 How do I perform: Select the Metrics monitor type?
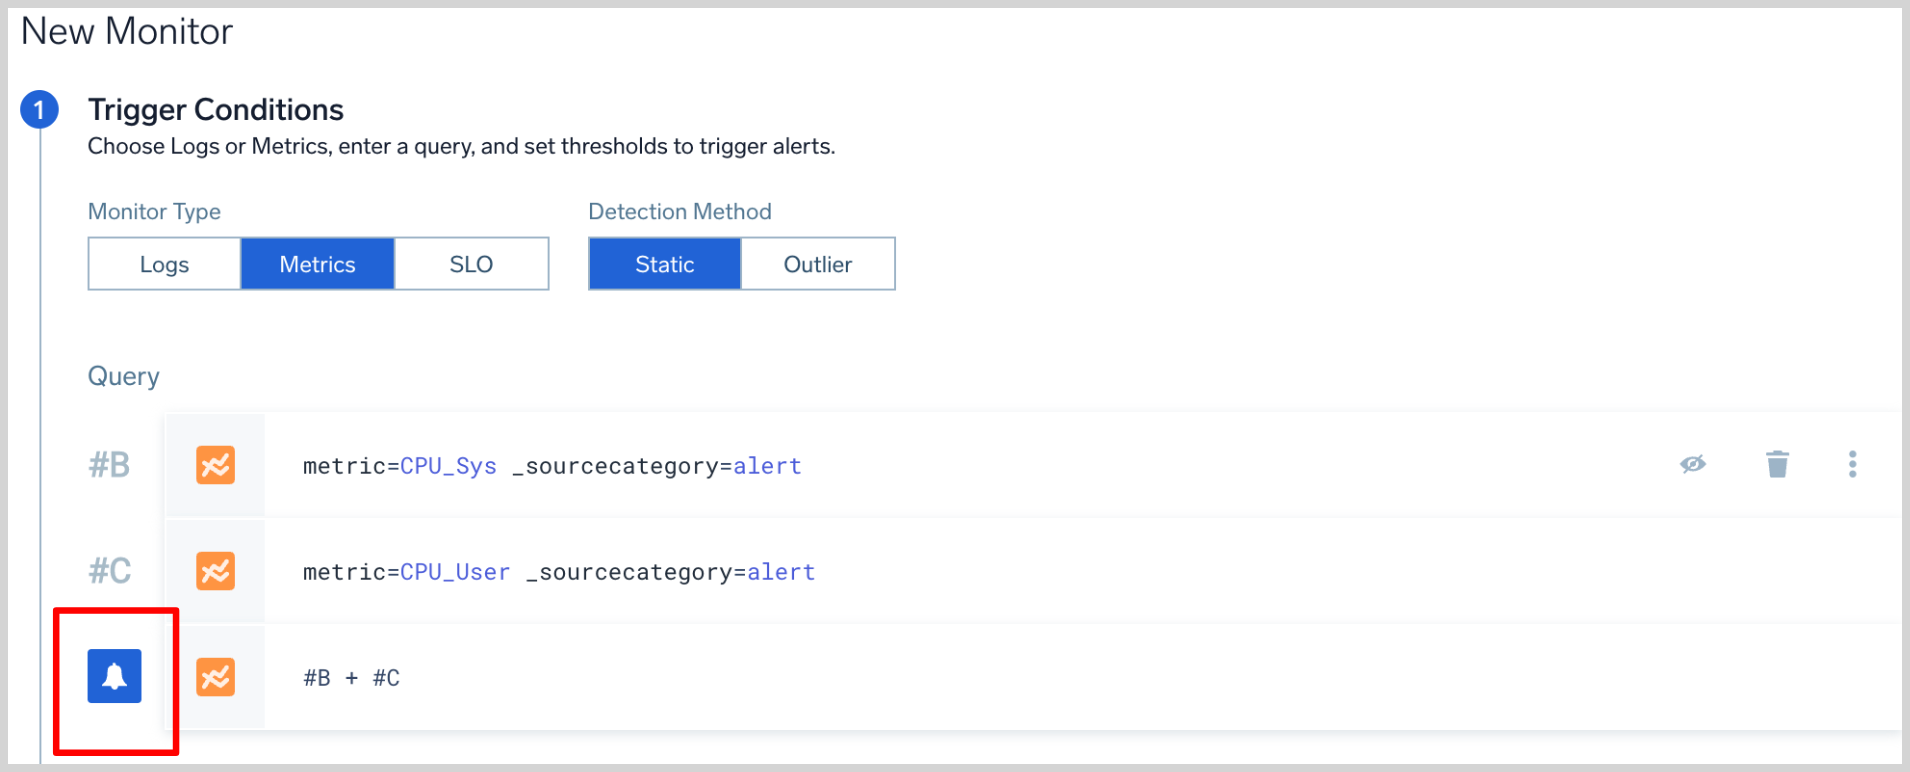click(x=317, y=263)
